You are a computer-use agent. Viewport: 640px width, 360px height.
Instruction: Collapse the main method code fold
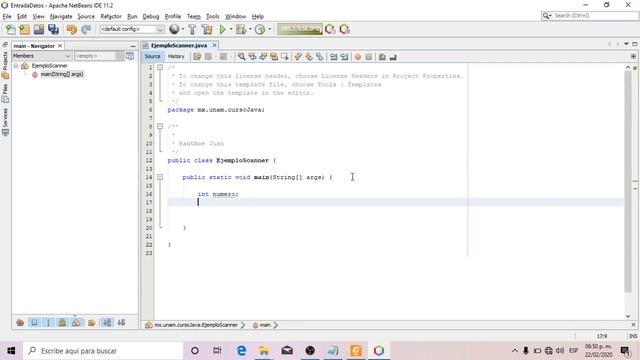[x=160, y=177]
